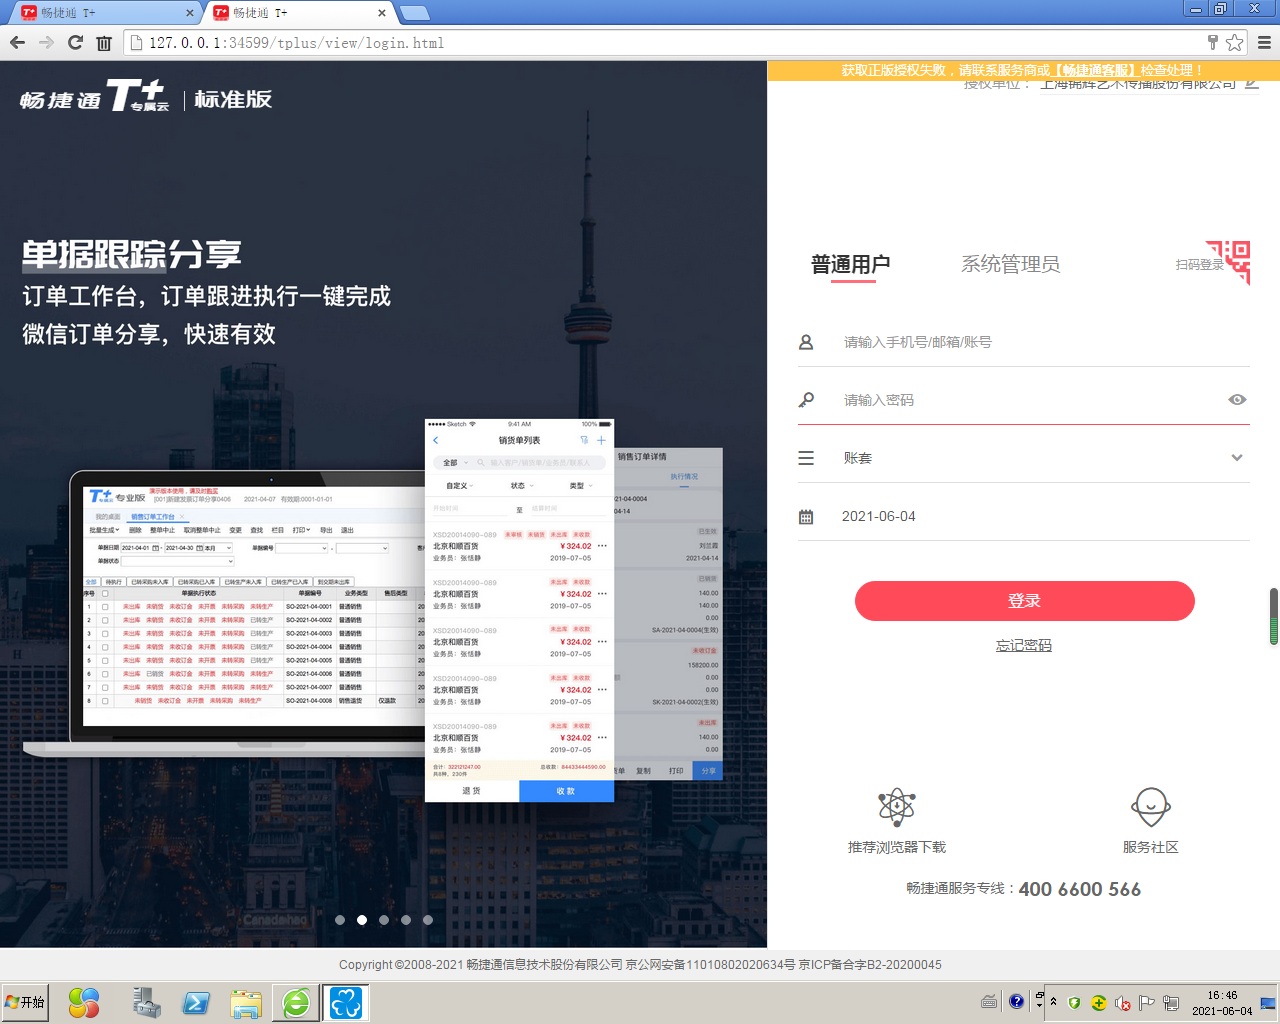Screen dimensions: 1280x1024
Task: Open the calendar icon next to 2021-06-04
Action: (x=806, y=517)
